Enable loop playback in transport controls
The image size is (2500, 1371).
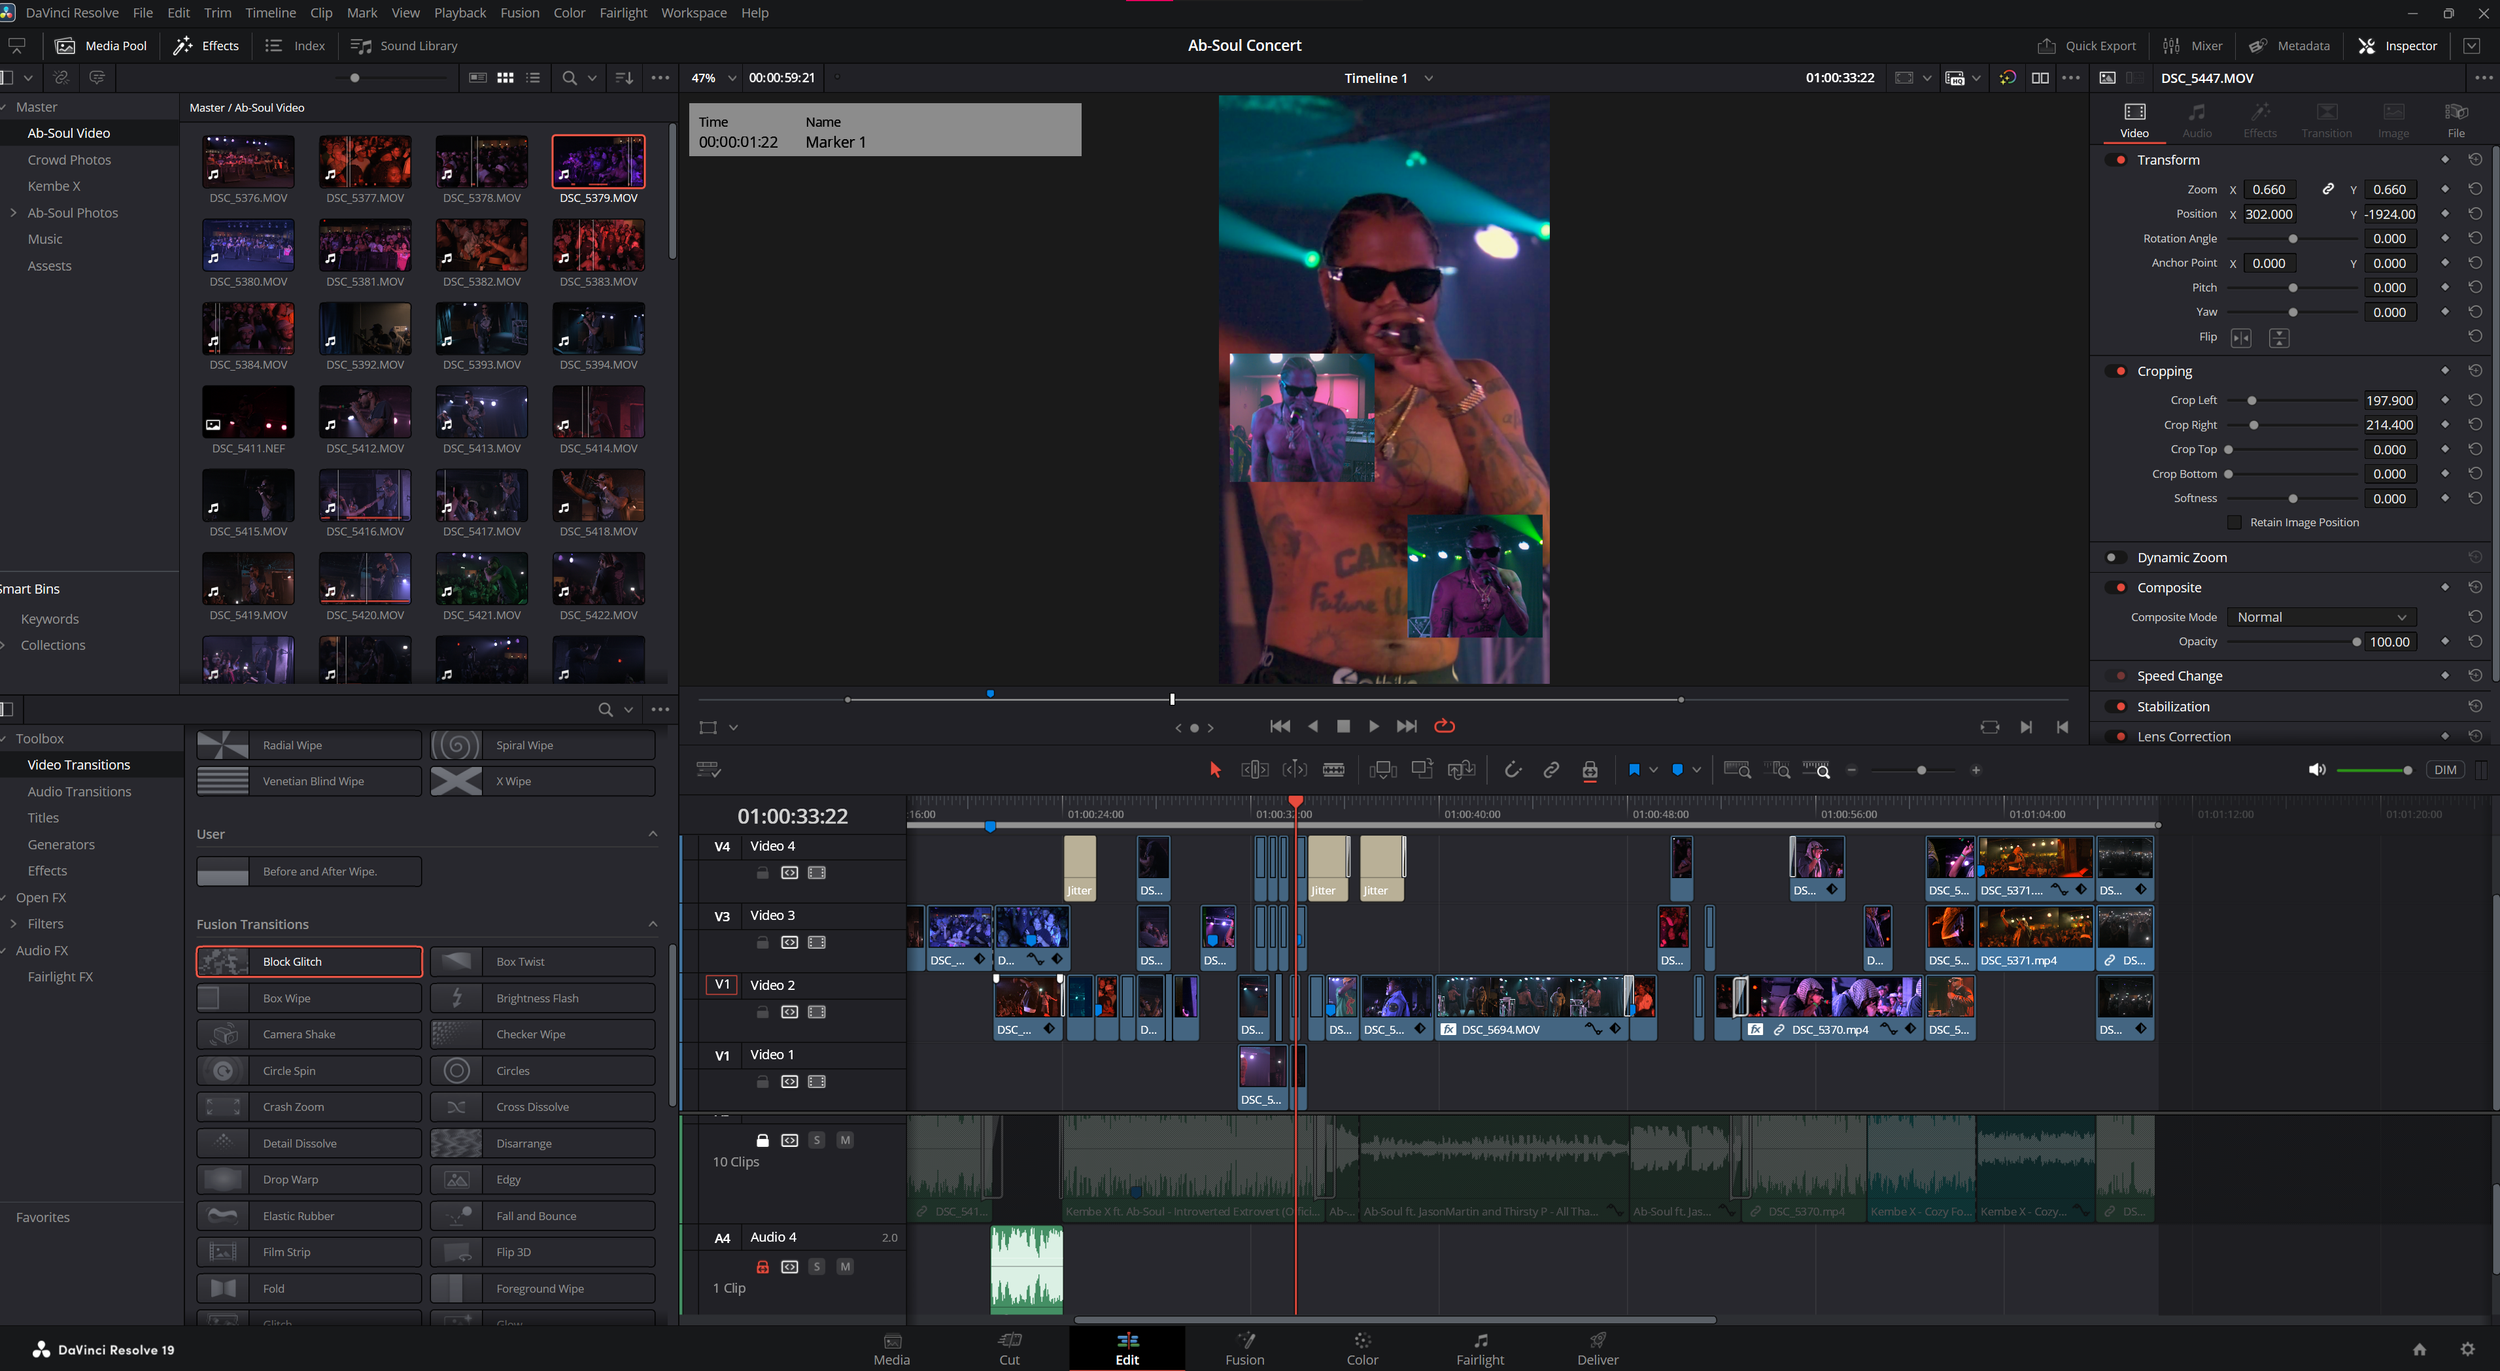1444,726
